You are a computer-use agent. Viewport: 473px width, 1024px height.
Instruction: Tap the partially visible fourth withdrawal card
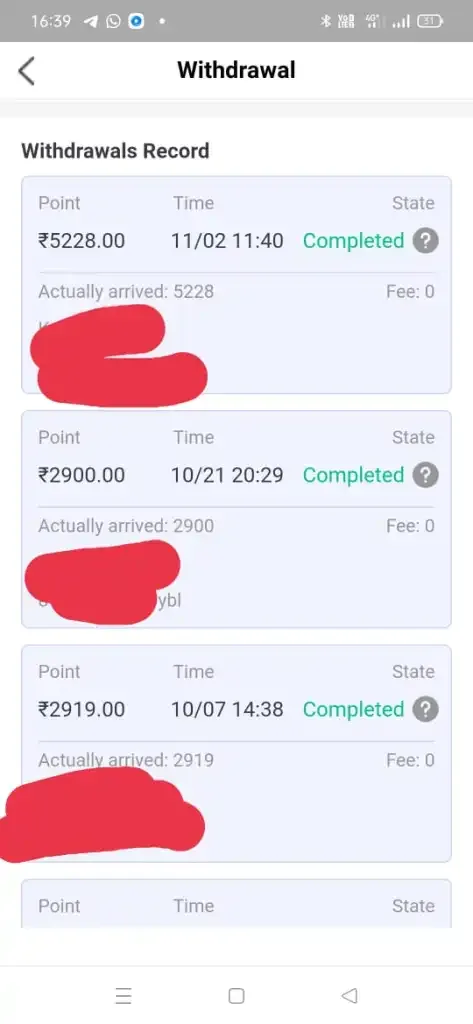click(236, 904)
